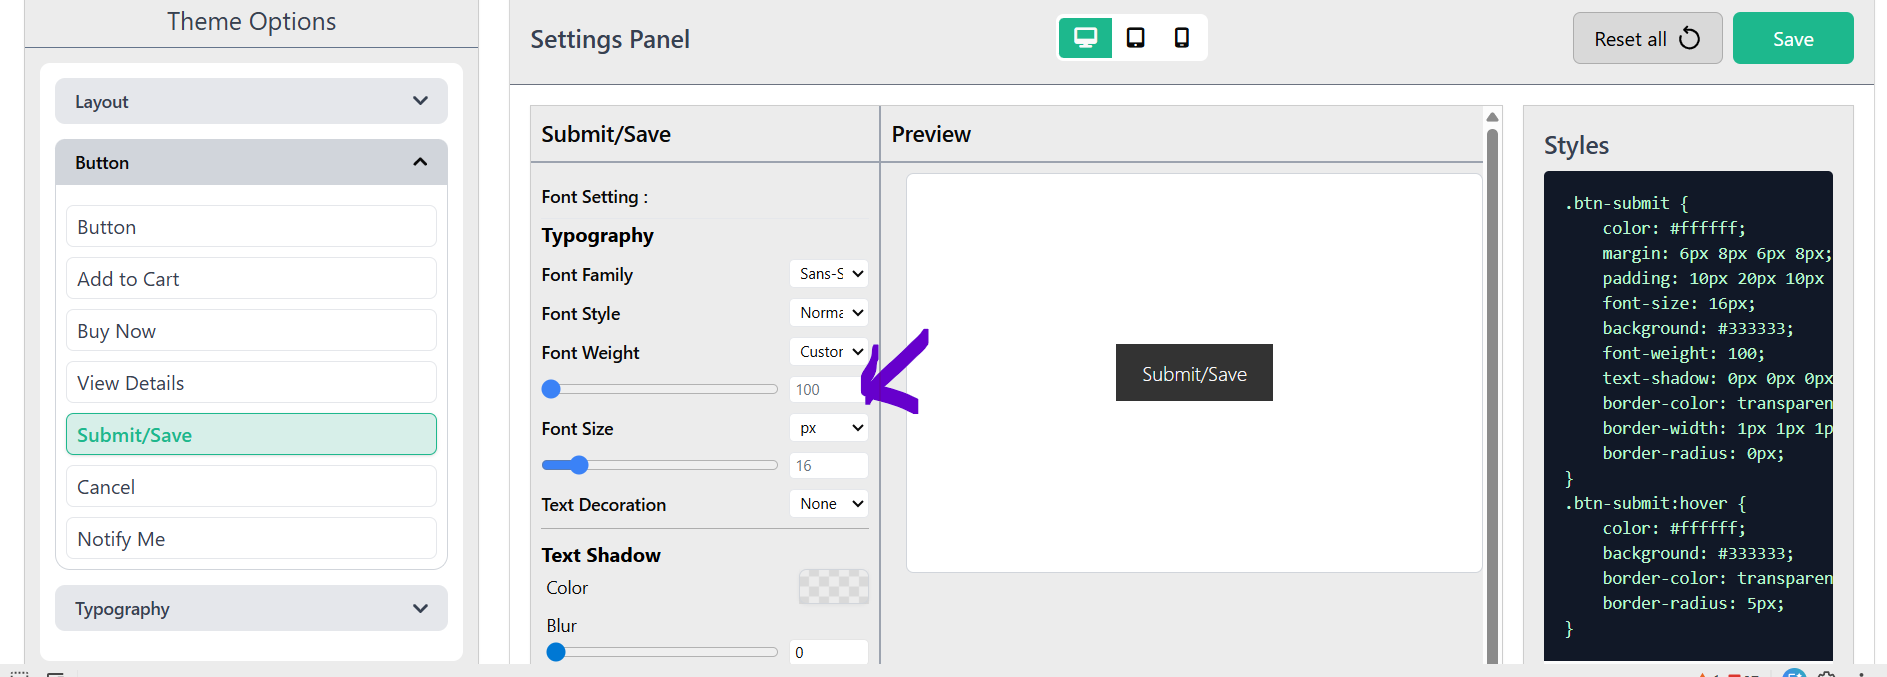Viewport: 1887px width, 677px height.
Task: Save the theme settings
Action: [x=1793, y=39]
